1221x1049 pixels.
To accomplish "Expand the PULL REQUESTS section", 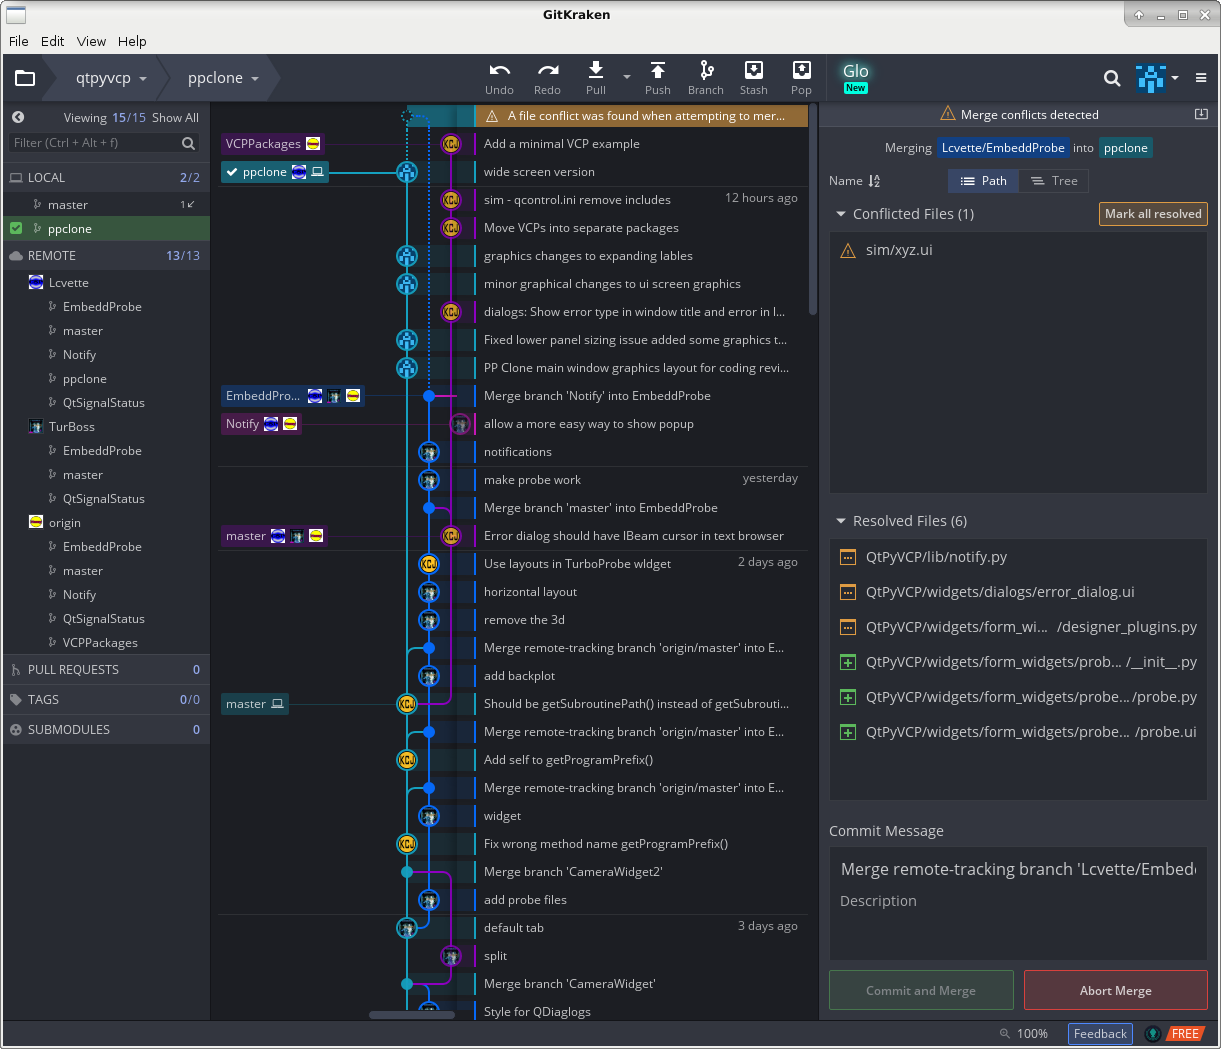I will pyautogui.click(x=105, y=669).
